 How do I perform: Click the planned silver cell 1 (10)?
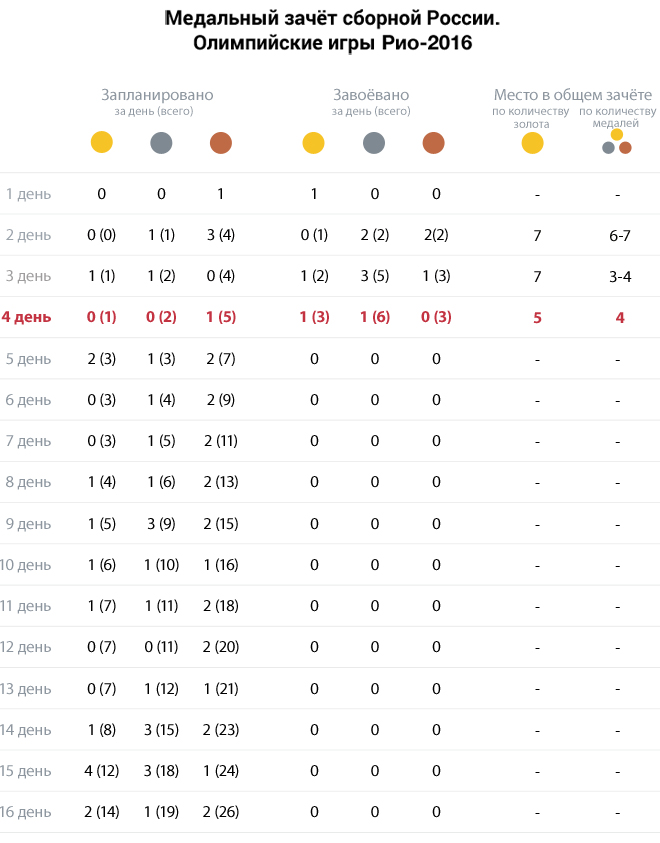pyautogui.click(x=161, y=565)
